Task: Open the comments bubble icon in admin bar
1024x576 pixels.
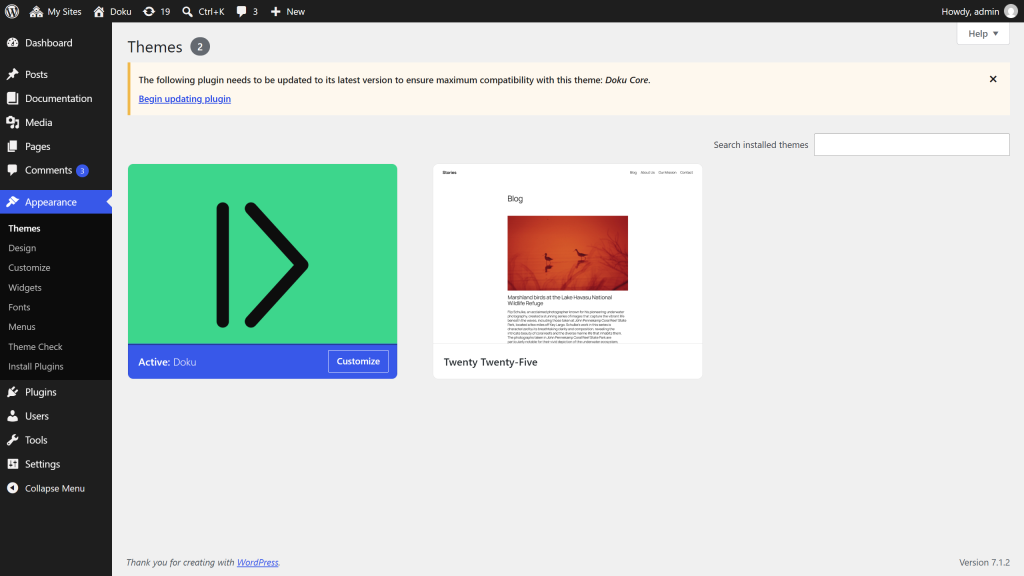Action: pos(242,12)
